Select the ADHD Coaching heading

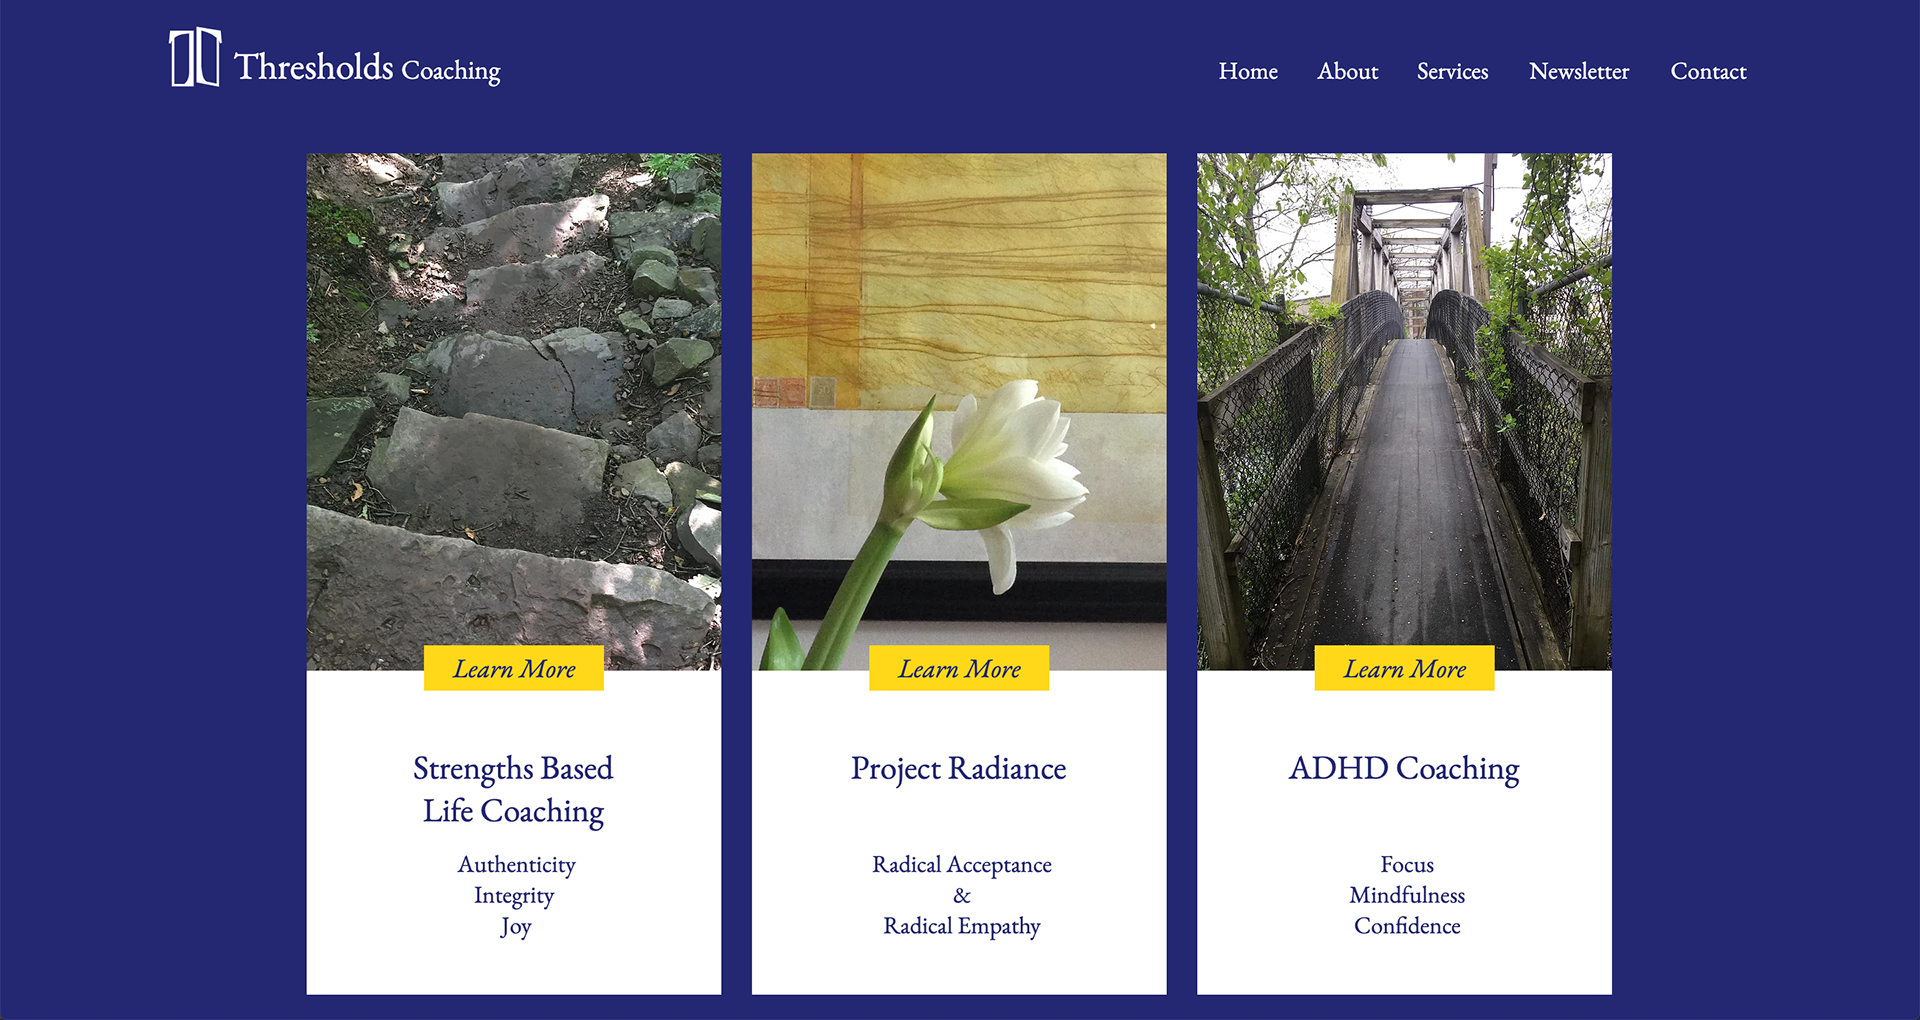(1404, 769)
